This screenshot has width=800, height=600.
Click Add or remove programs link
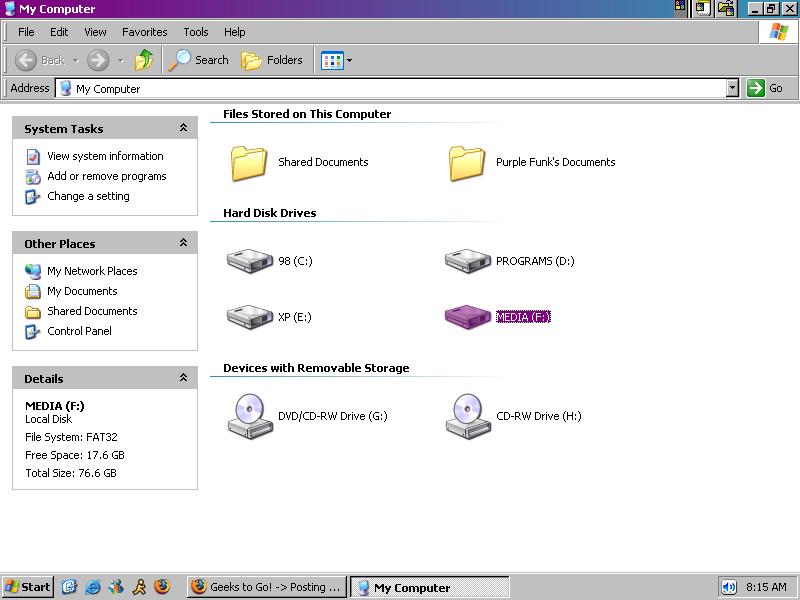[107, 176]
